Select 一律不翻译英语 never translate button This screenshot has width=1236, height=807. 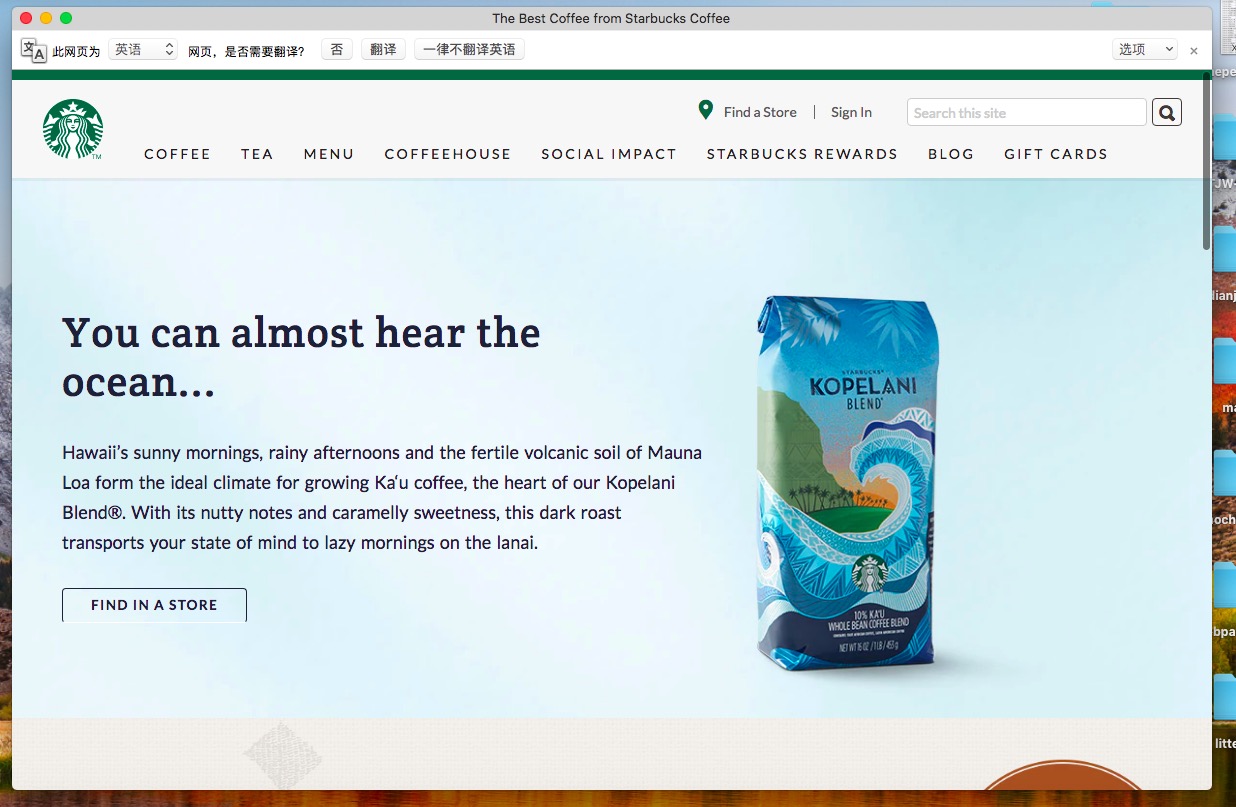469,49
